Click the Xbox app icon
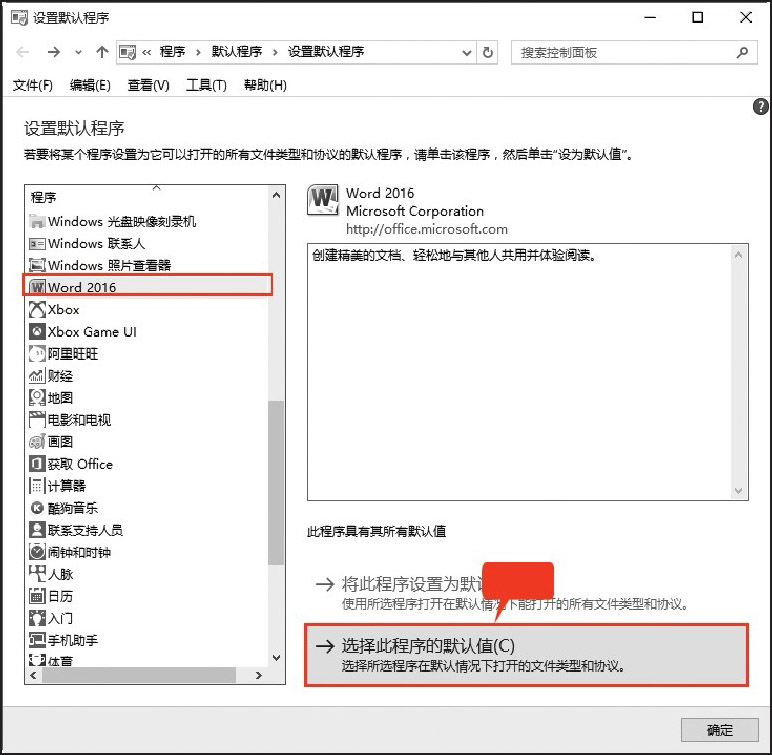The width and height of the screenshot is (772, 755). pos(37,310)
